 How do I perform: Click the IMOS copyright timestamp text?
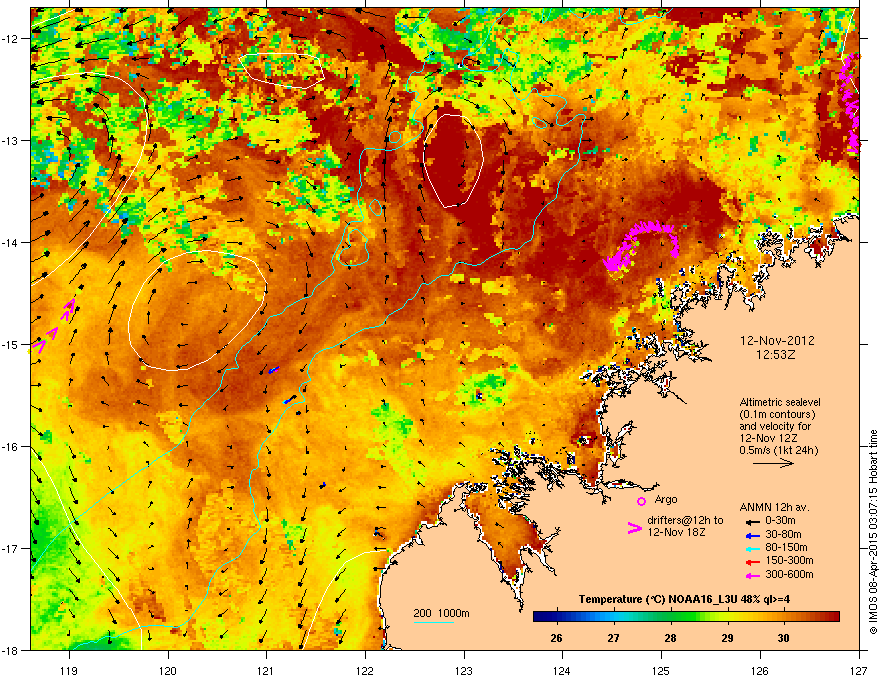pyautogui.click(x=873, y=532)
